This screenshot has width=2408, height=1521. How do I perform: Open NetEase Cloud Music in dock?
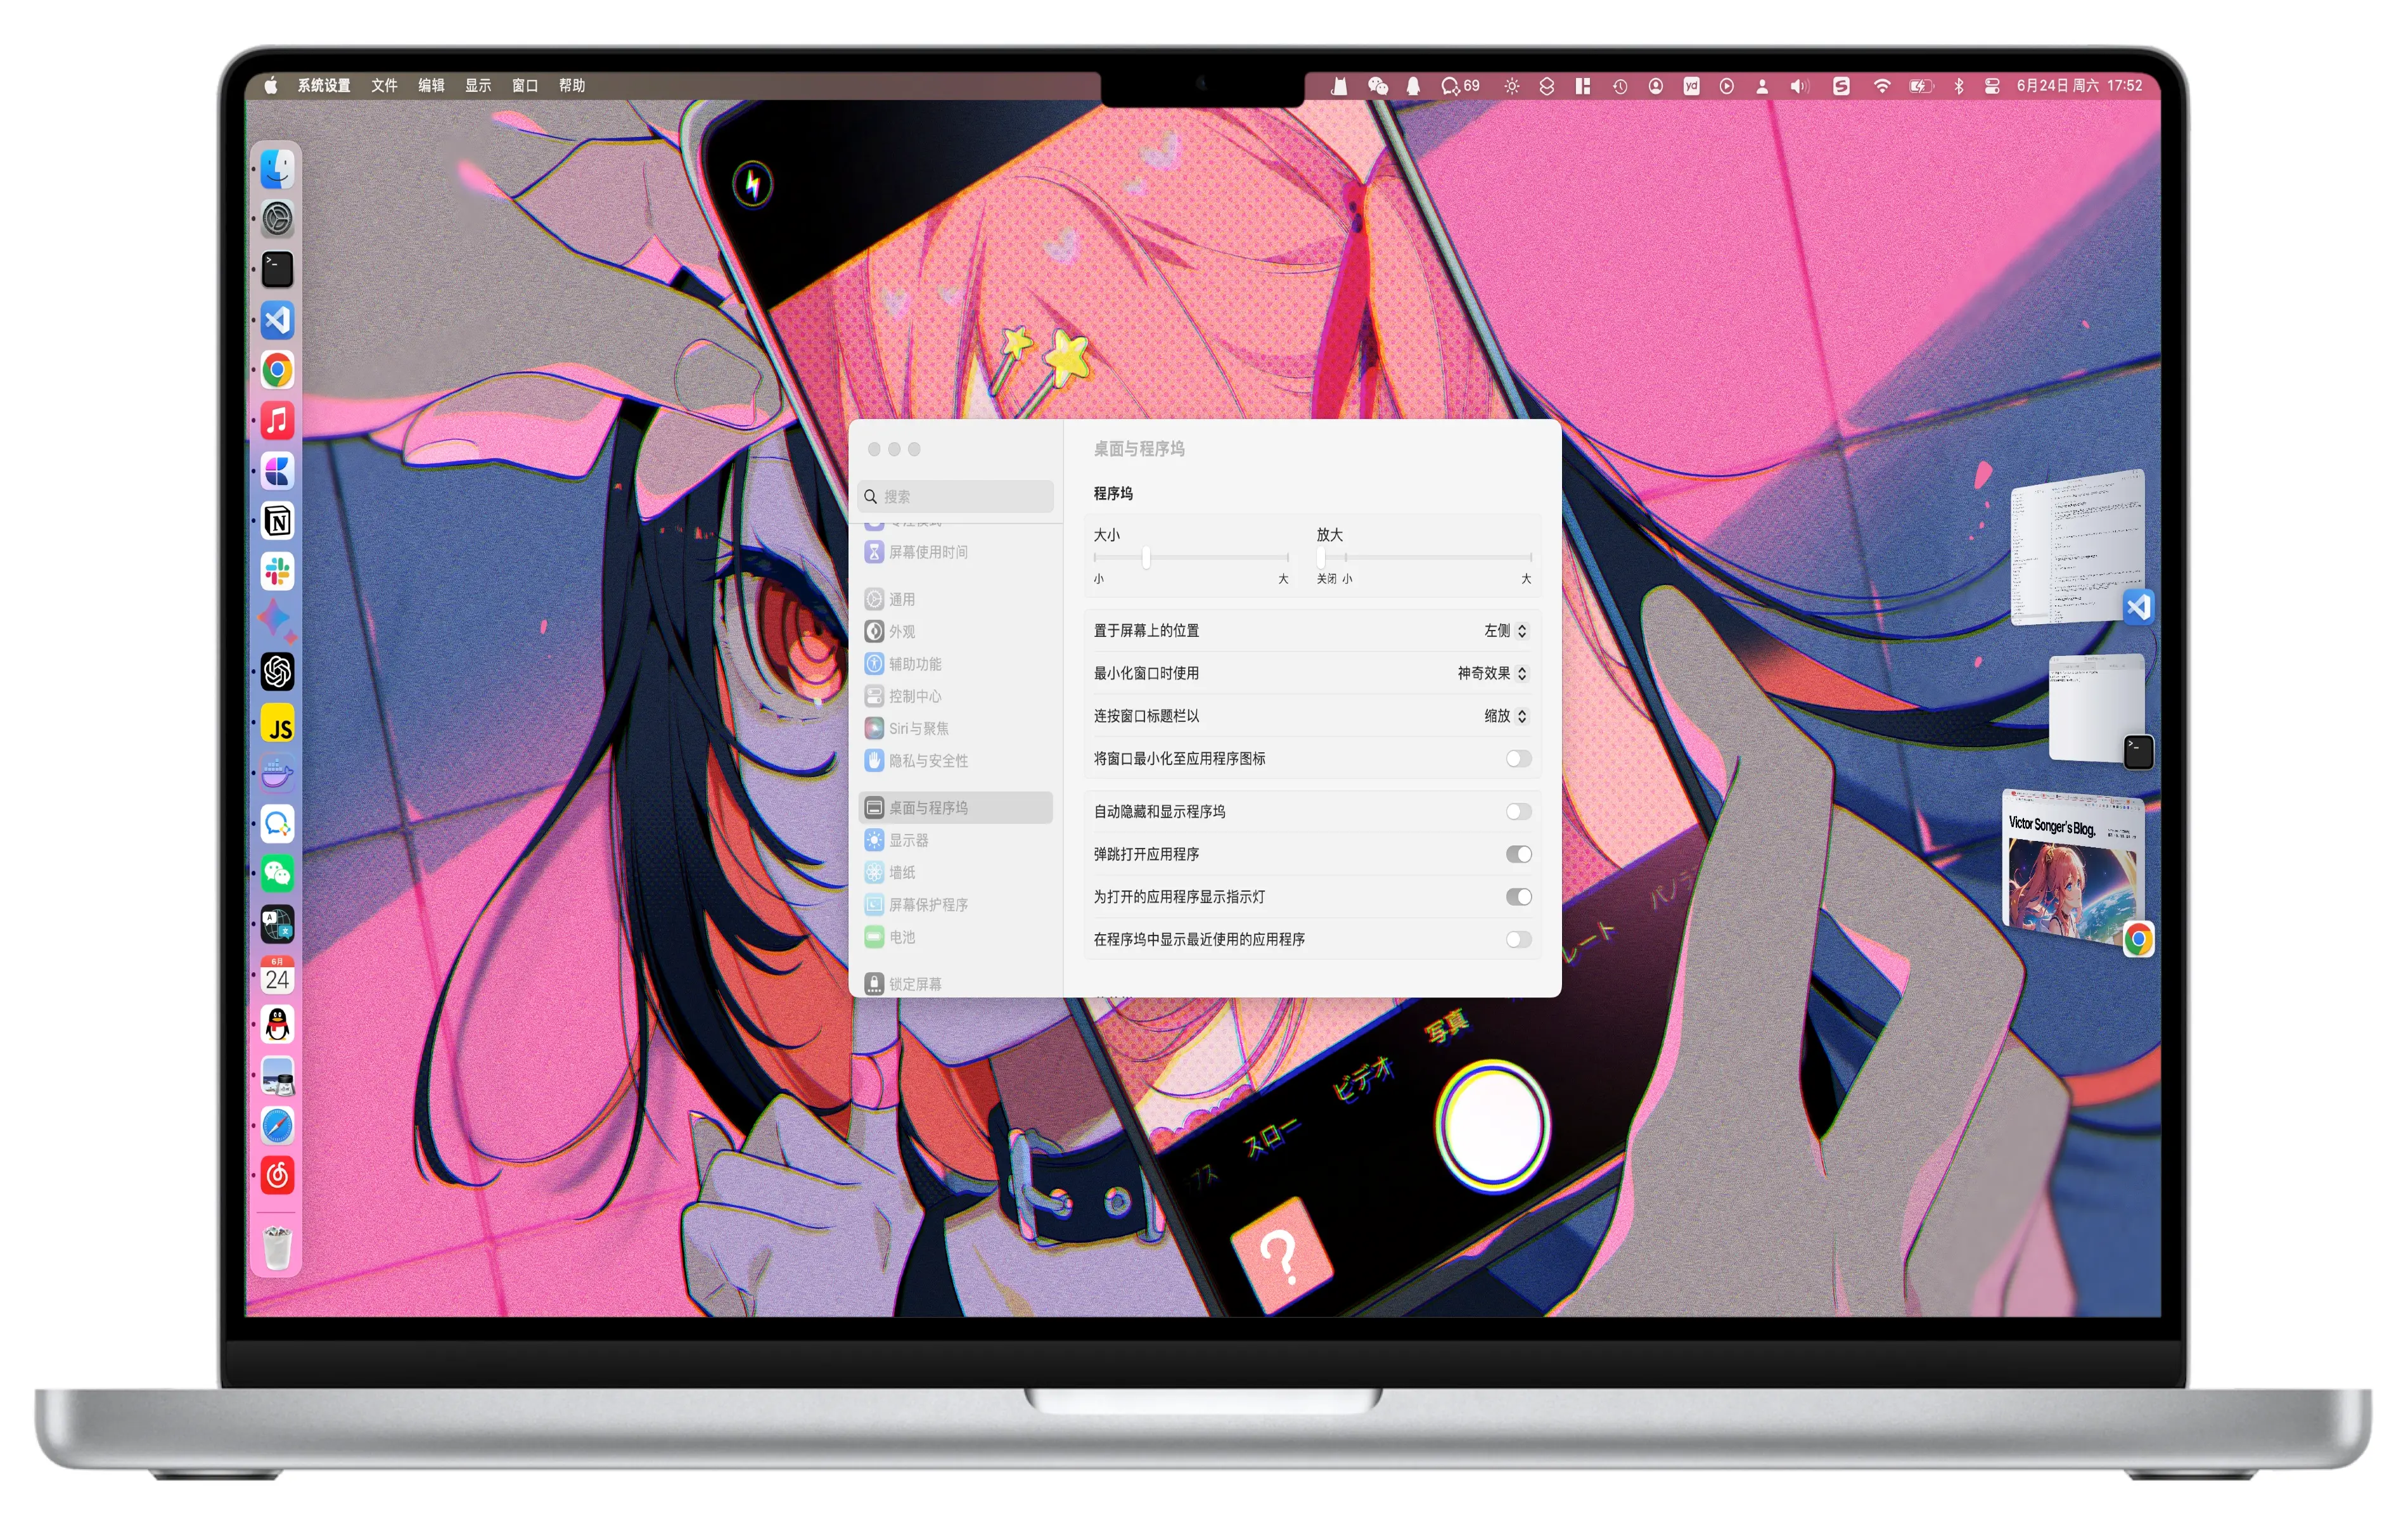277,1176
